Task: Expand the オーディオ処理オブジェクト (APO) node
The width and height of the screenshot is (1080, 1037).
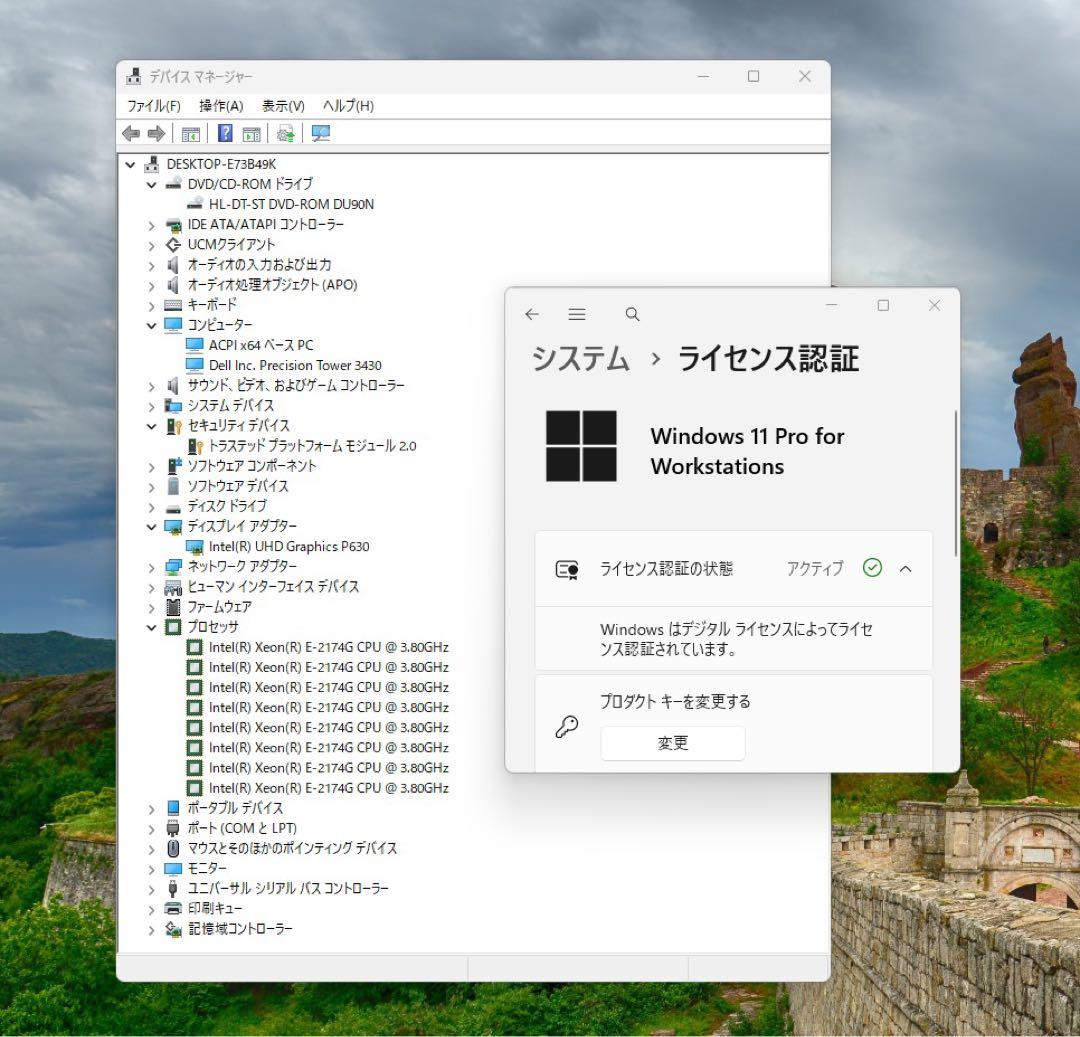Action: point(152,285)
